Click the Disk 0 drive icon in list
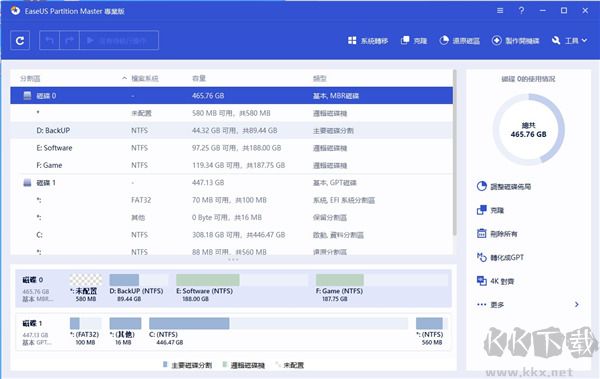600x379 pixels. click(x=27, y=96)
